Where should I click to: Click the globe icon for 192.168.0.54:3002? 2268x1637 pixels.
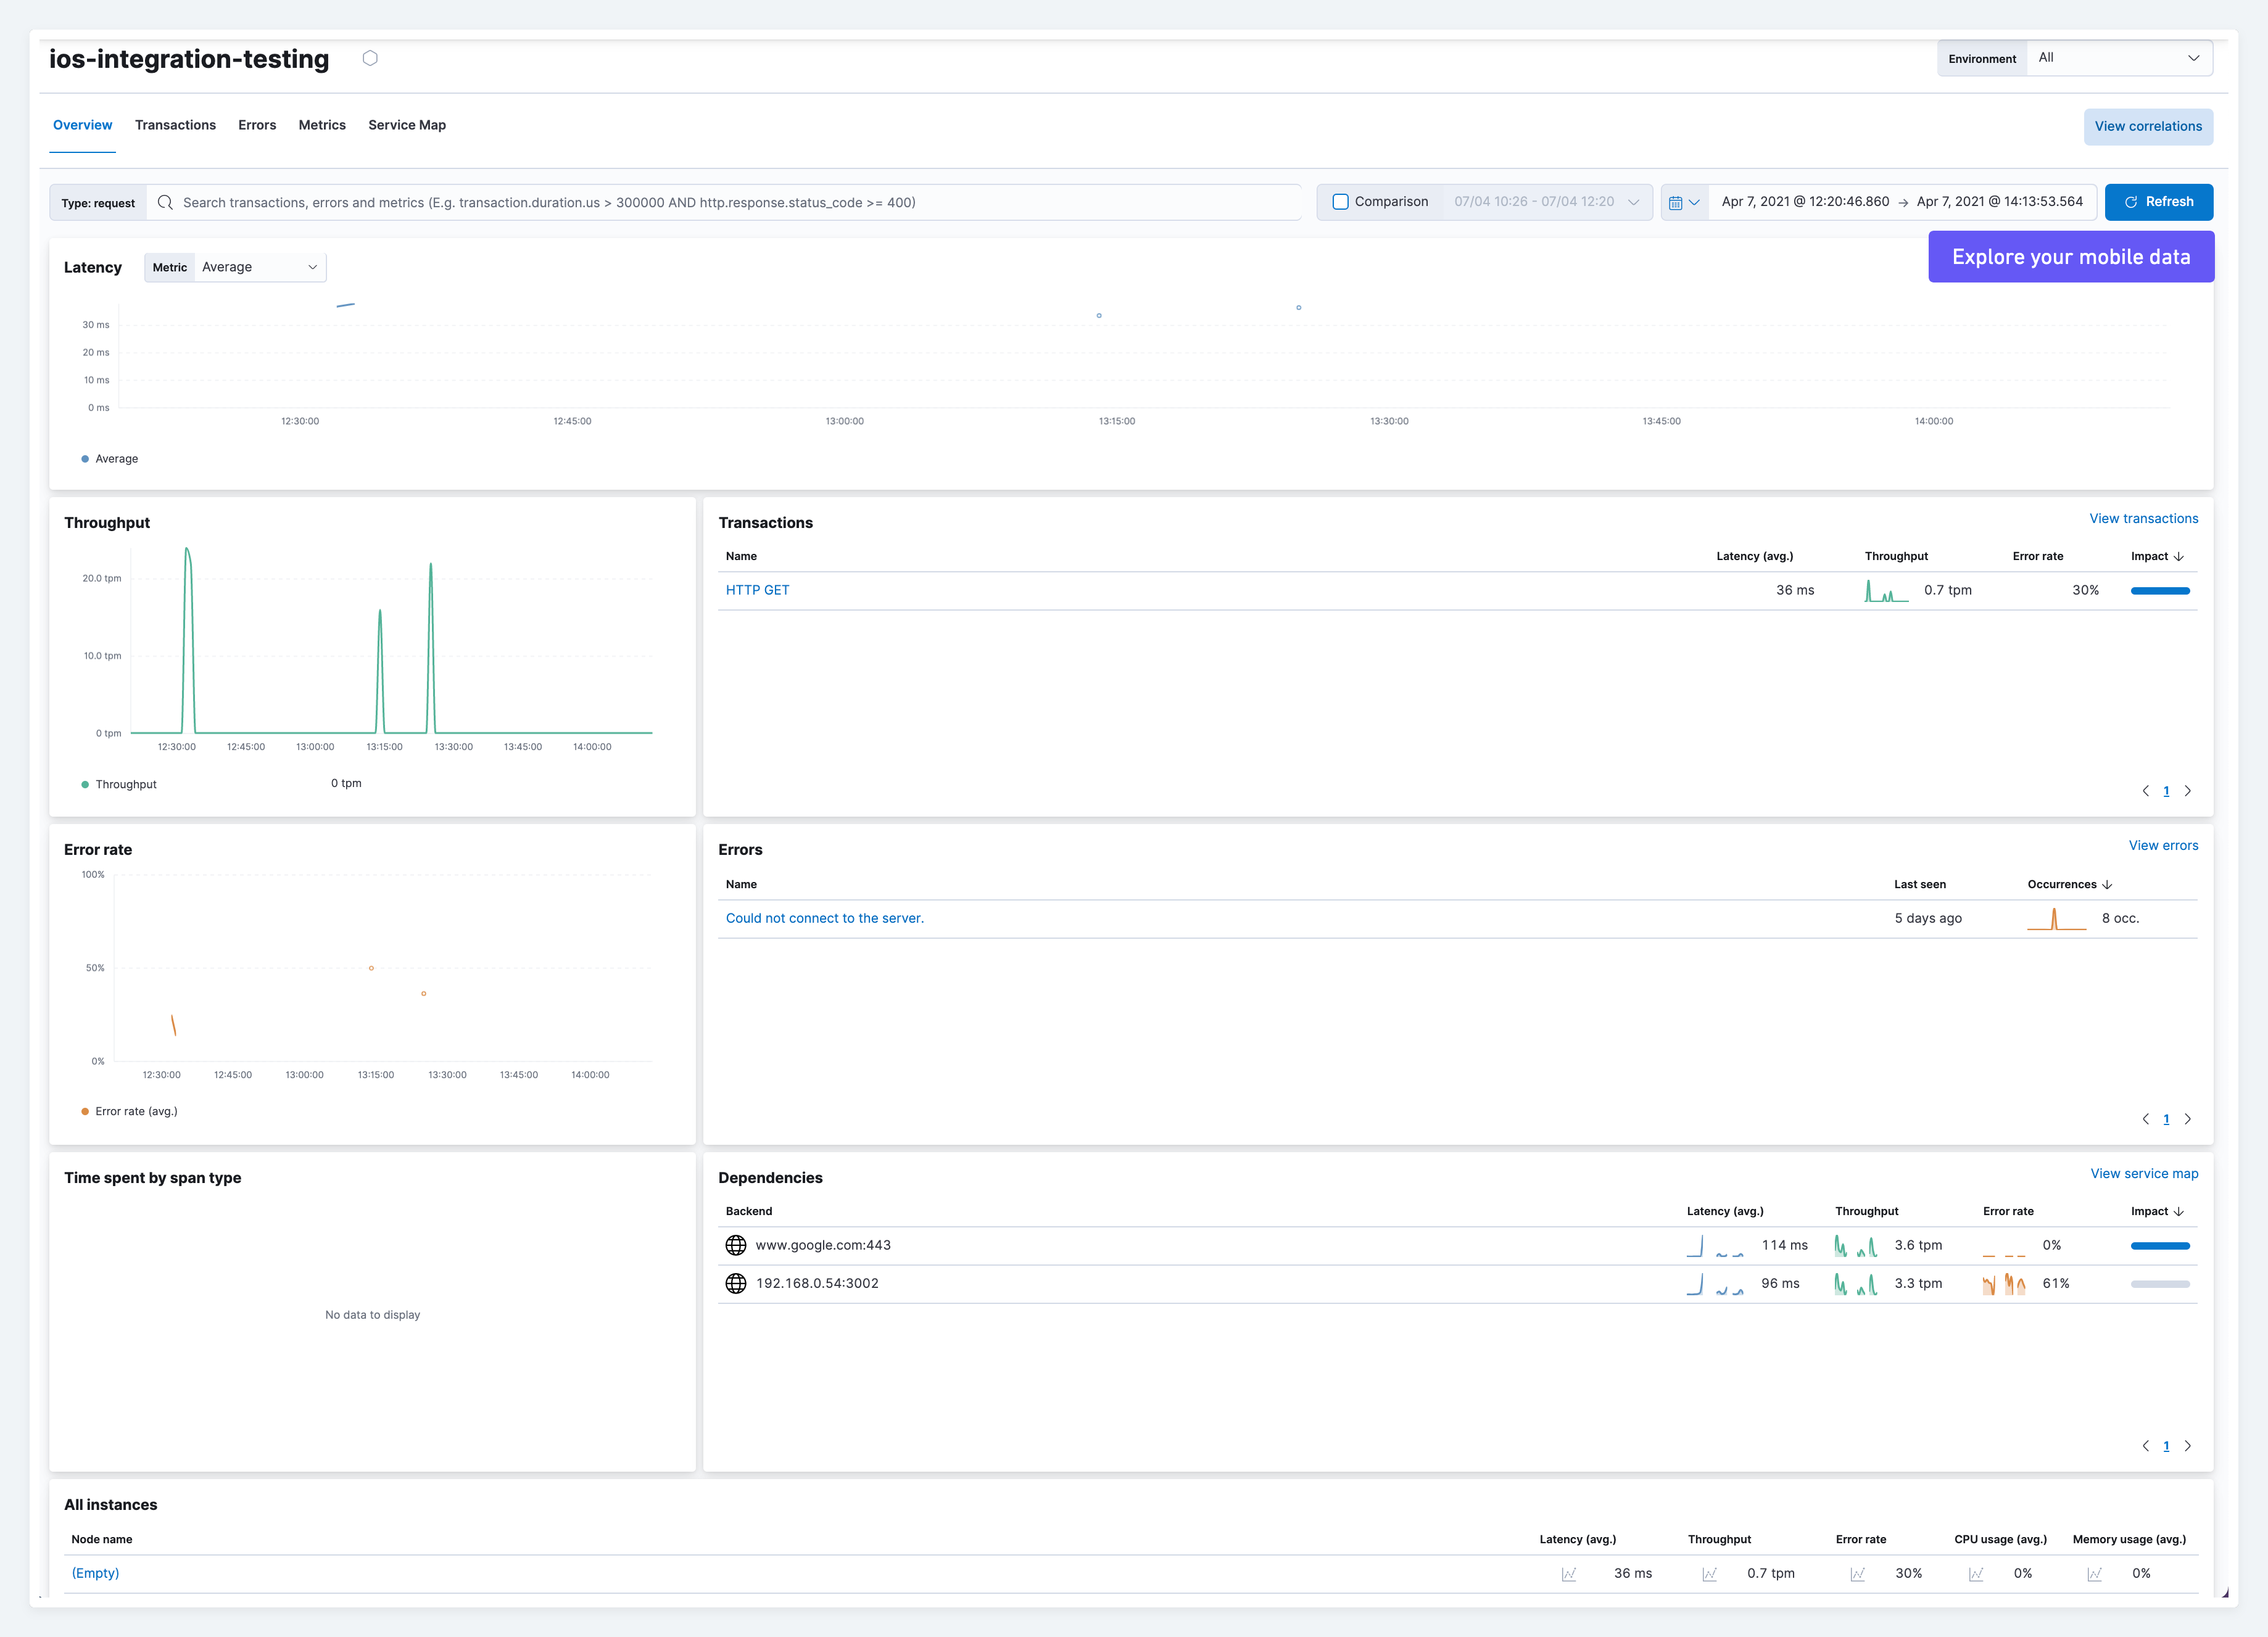tap(736, 1283)
